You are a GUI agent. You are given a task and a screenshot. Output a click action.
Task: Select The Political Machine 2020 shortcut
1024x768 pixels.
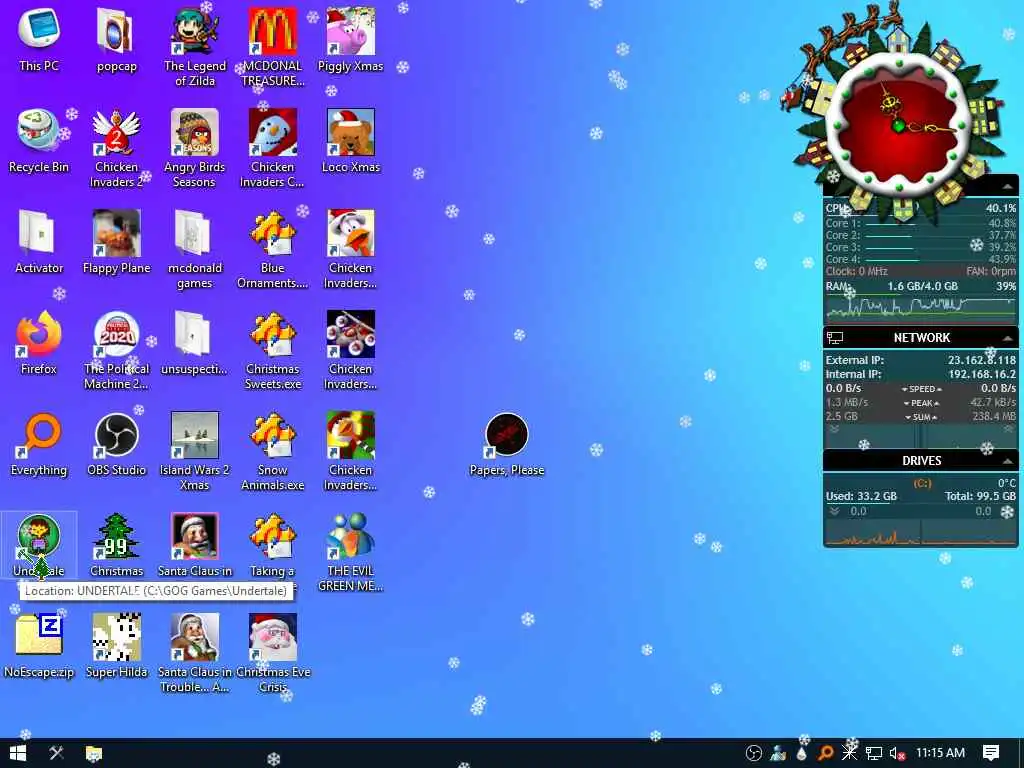coord(116,350)
